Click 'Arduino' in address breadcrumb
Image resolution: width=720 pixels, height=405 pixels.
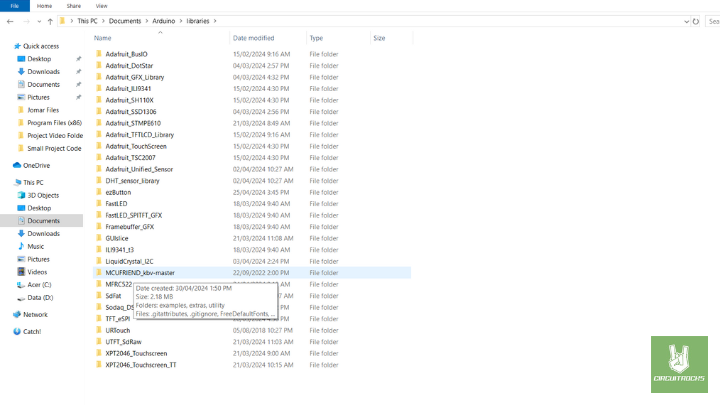163,21
